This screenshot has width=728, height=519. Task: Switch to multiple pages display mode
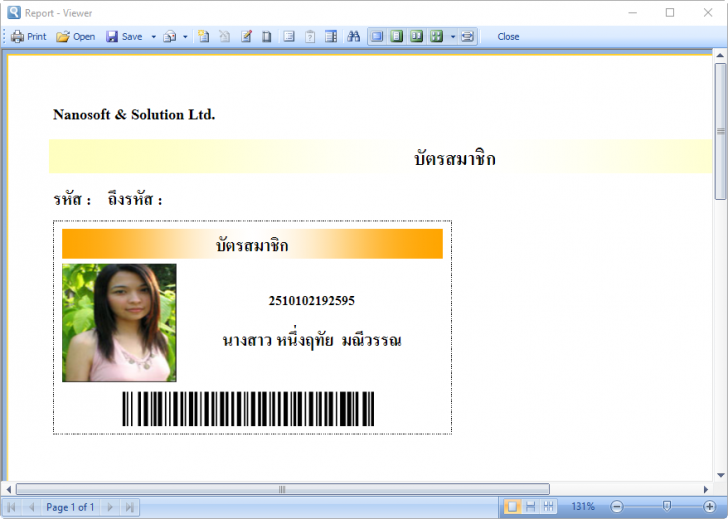pos(548,506)
